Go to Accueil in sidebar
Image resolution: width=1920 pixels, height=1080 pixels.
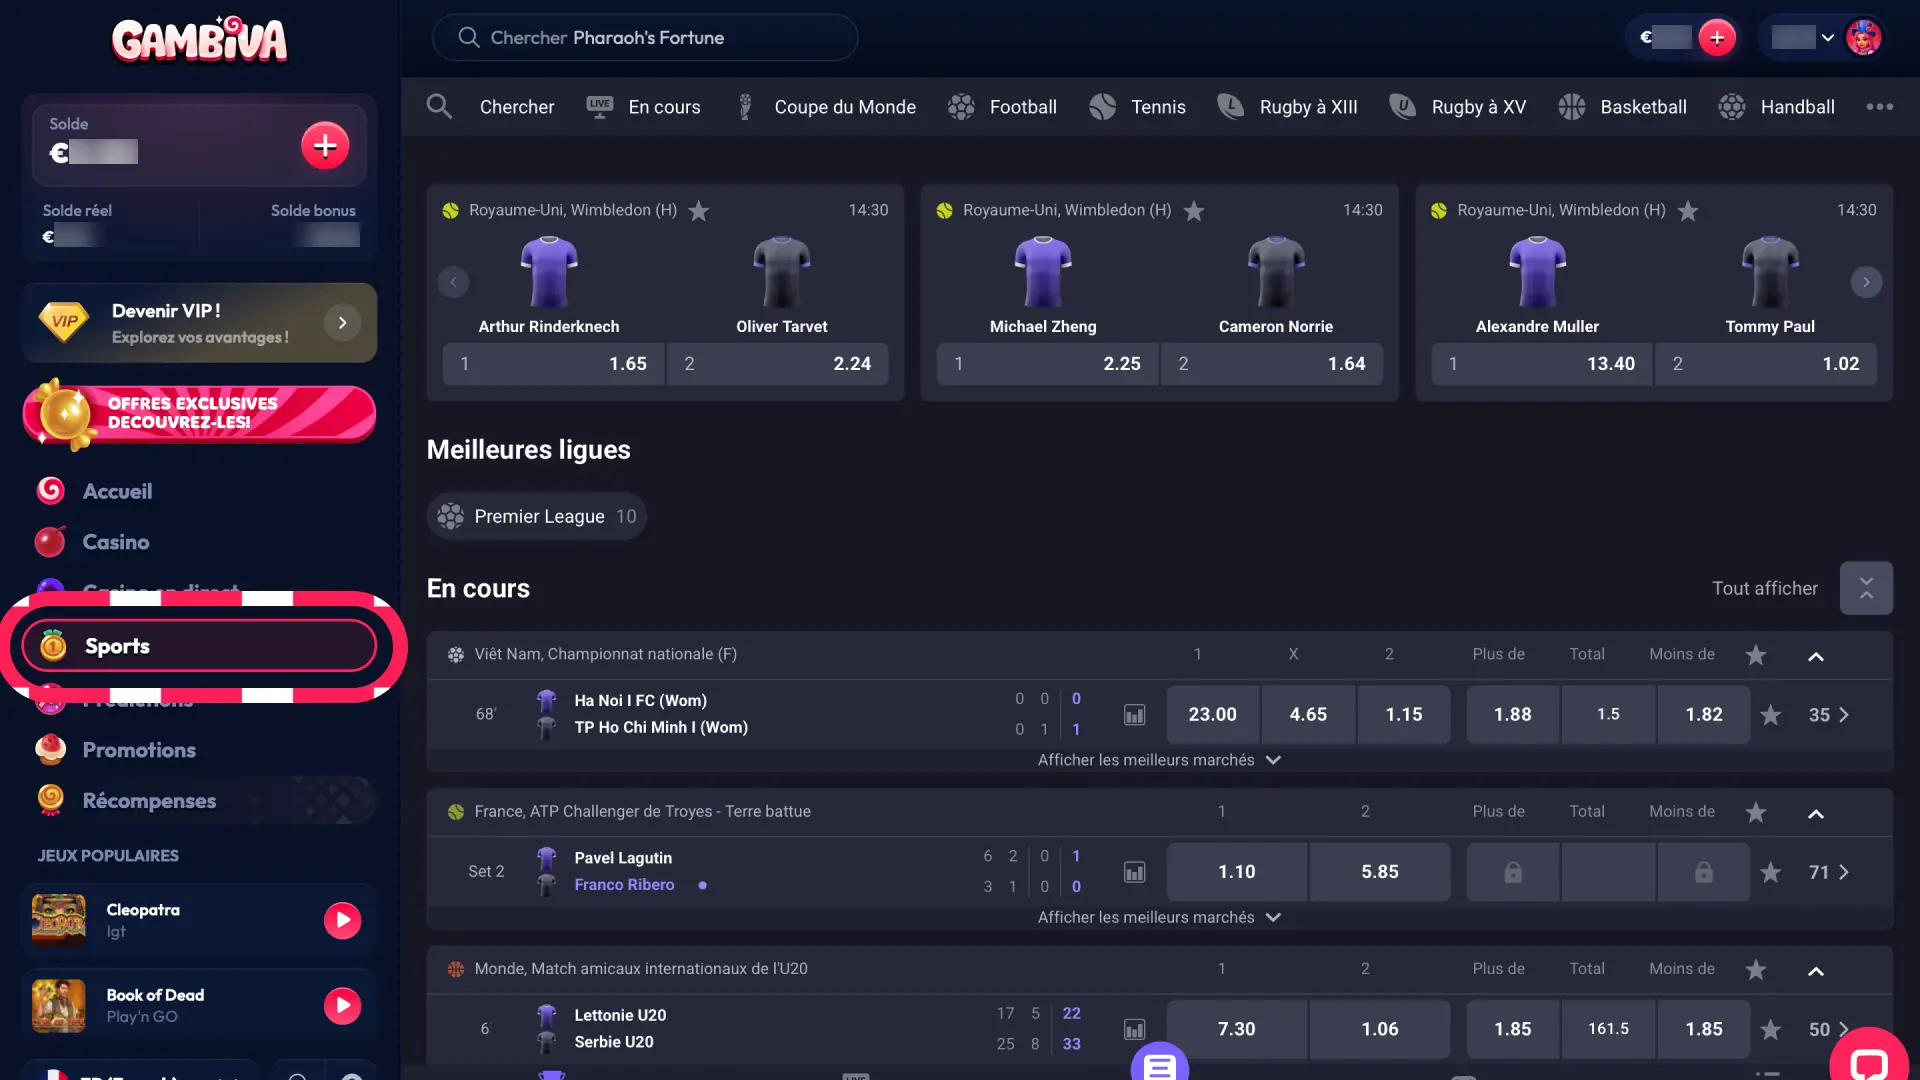117,491
